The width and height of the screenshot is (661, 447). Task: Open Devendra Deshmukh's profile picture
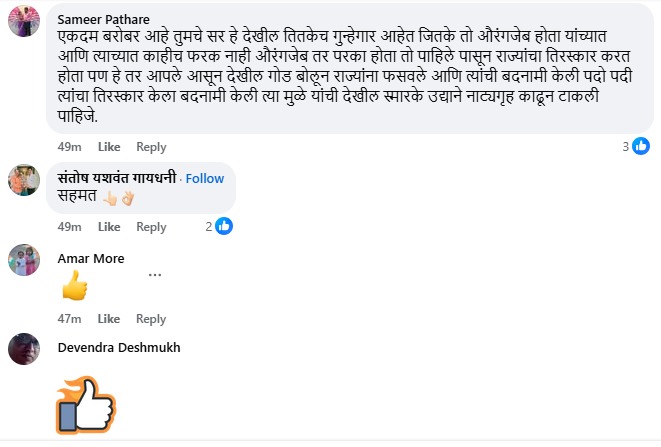click(24, 348)
